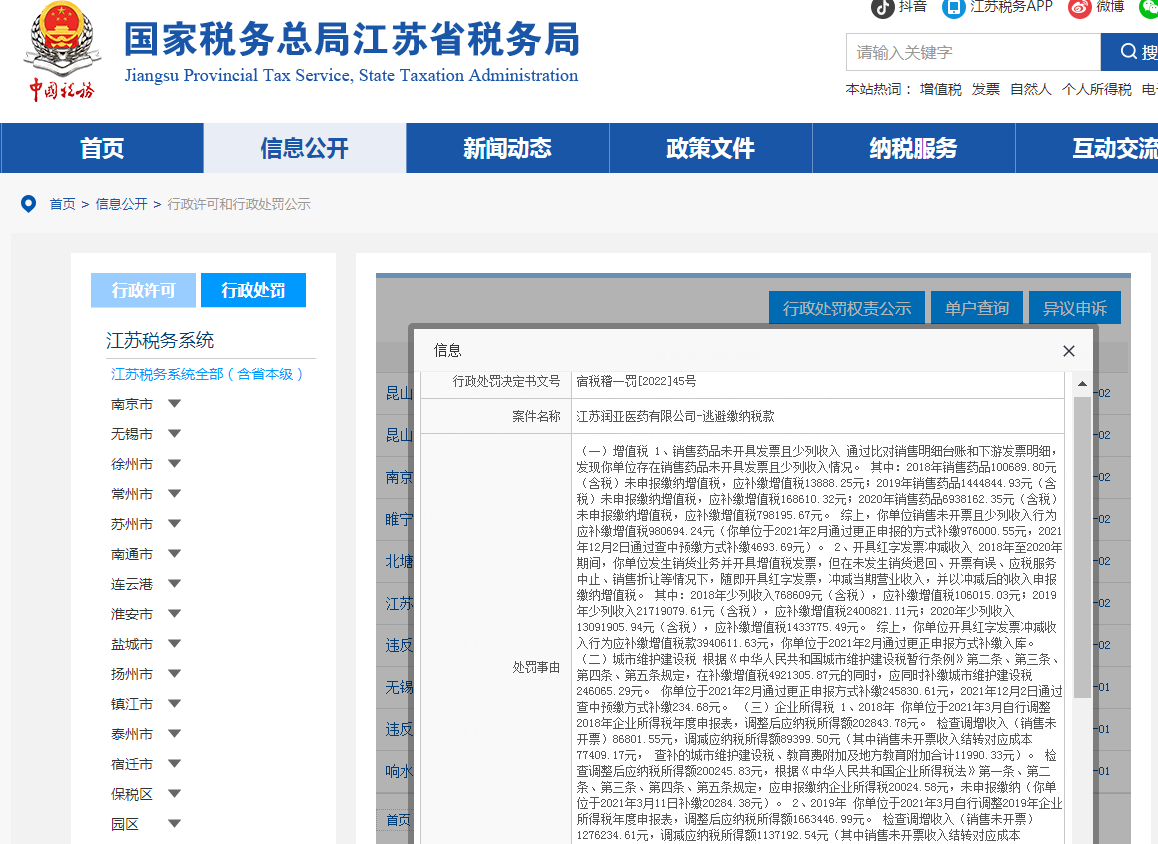Open the 互动交流 navigation tab
Image resolution: width=1158 pixels, height=844 pixels.
point(1087,148)
